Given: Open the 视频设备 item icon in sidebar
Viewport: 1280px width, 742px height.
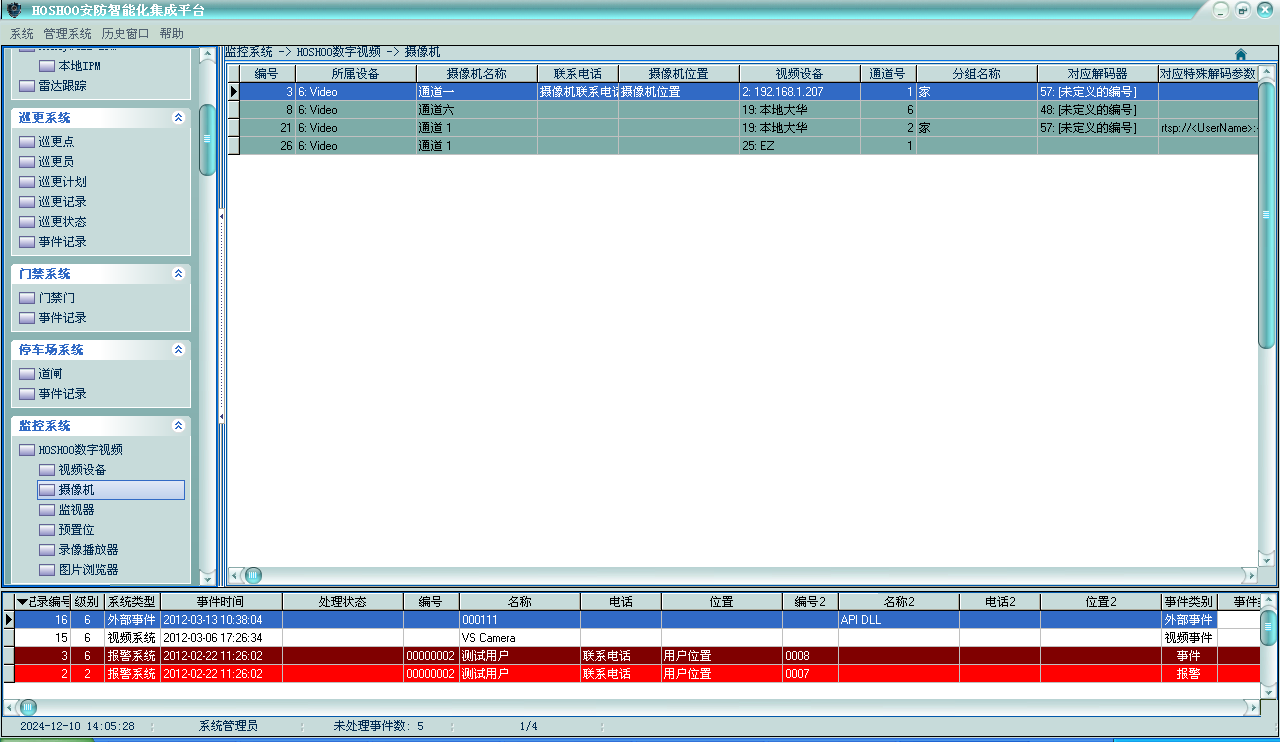Looking at the screenshot, I should 47,470.
